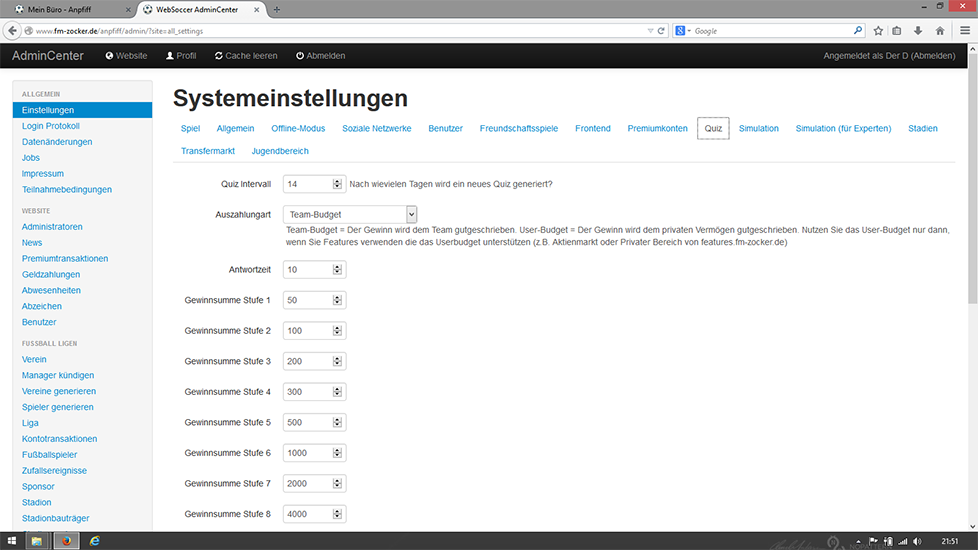Open the URL bar history dropdown arrow
This screenshot has width=978, height=550.
pos(649,31)
